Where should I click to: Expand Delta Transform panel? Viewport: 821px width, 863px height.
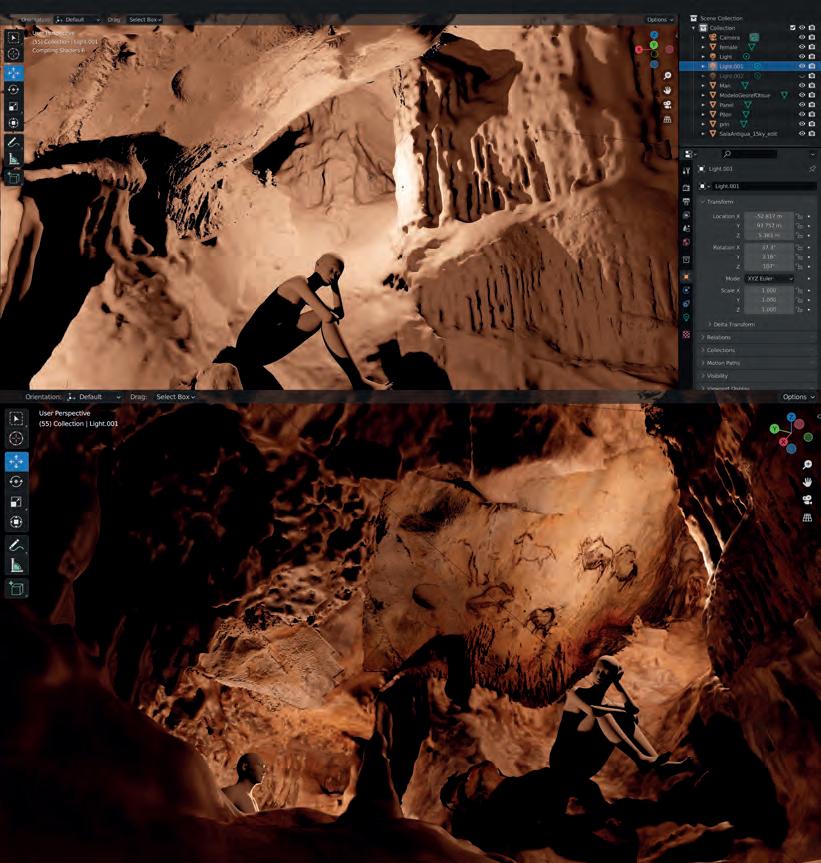point(734,324)
